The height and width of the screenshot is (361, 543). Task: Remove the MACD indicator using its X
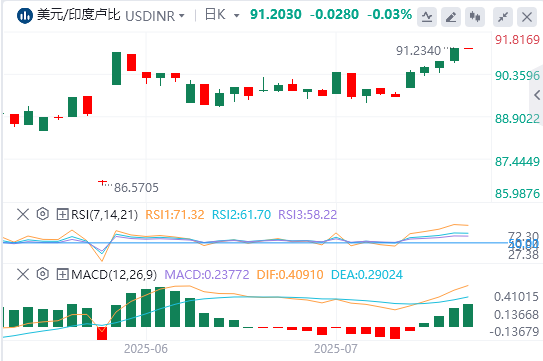click(23, 275)
